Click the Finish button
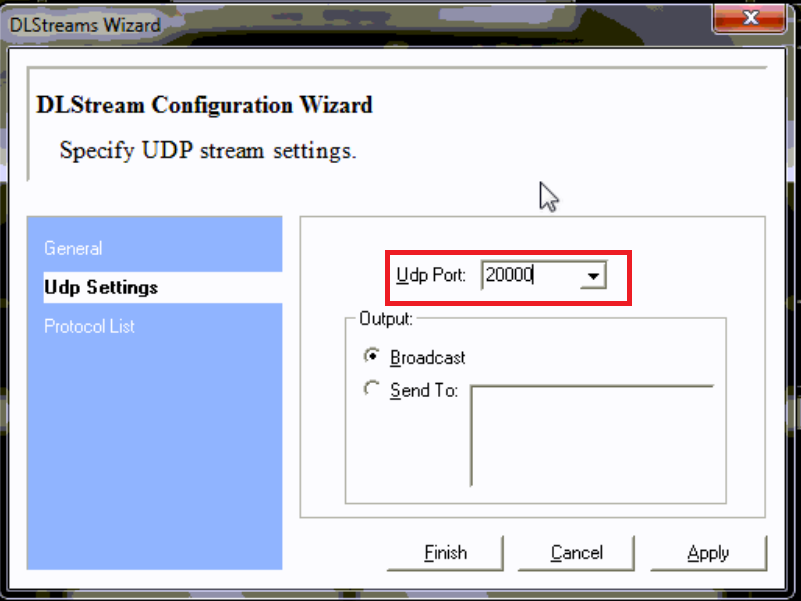 click(444, 552)
